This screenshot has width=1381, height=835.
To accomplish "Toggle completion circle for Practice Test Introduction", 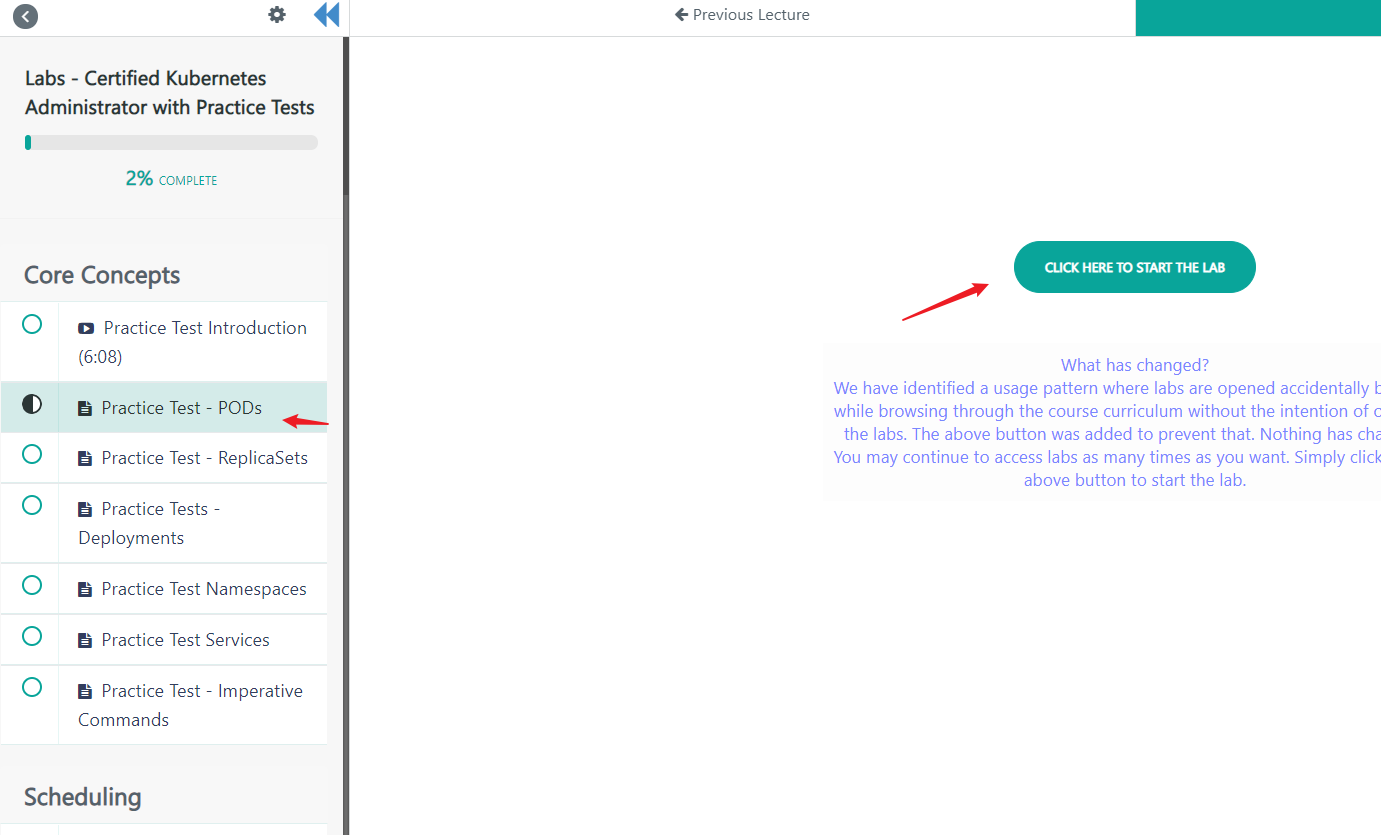I will coord(32,324).
